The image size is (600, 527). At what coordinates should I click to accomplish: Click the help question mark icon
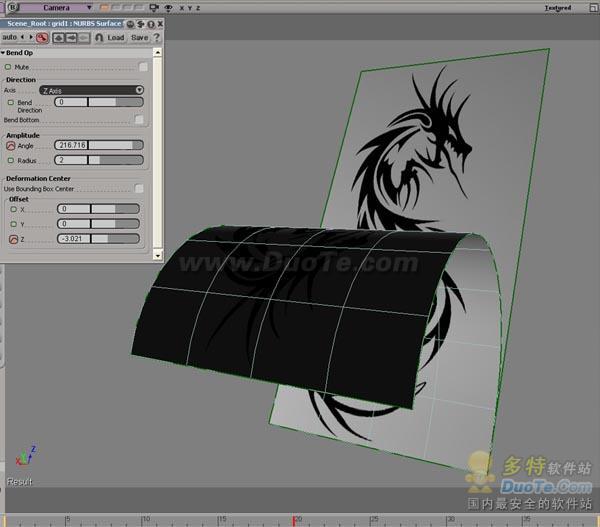pyautogui.click(x=157, y=37)
